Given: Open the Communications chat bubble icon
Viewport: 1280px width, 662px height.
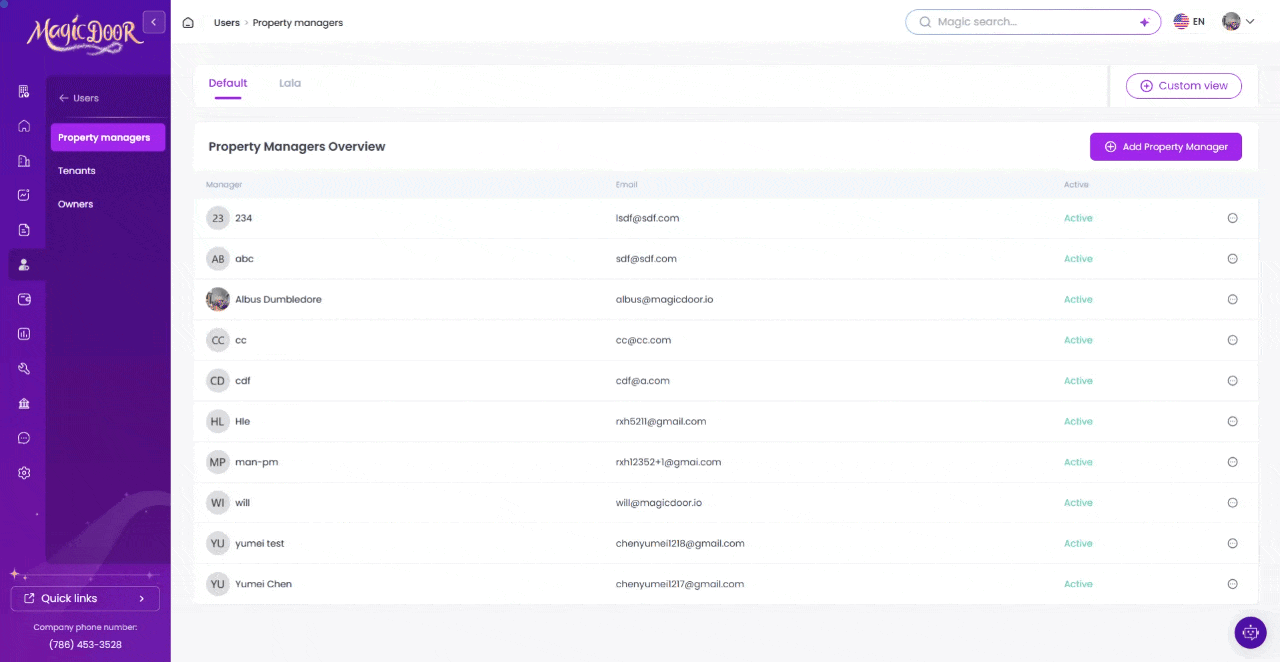Looking at the screenshot, I should (x=23, y=437).
